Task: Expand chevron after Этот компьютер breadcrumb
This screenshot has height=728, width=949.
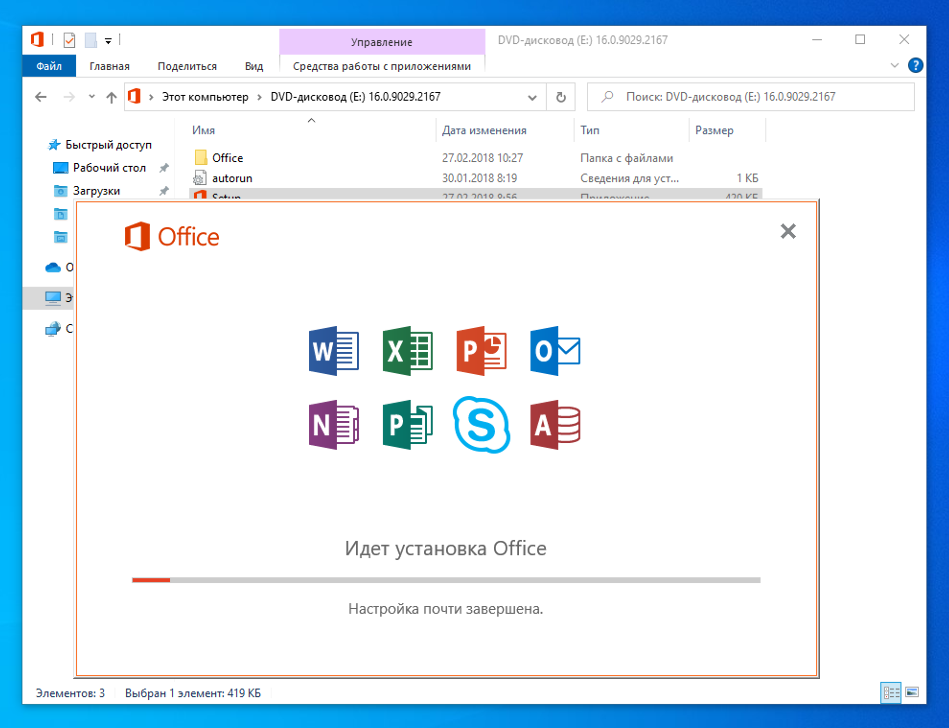Action: pyautogui.click(x=259, y=97)
